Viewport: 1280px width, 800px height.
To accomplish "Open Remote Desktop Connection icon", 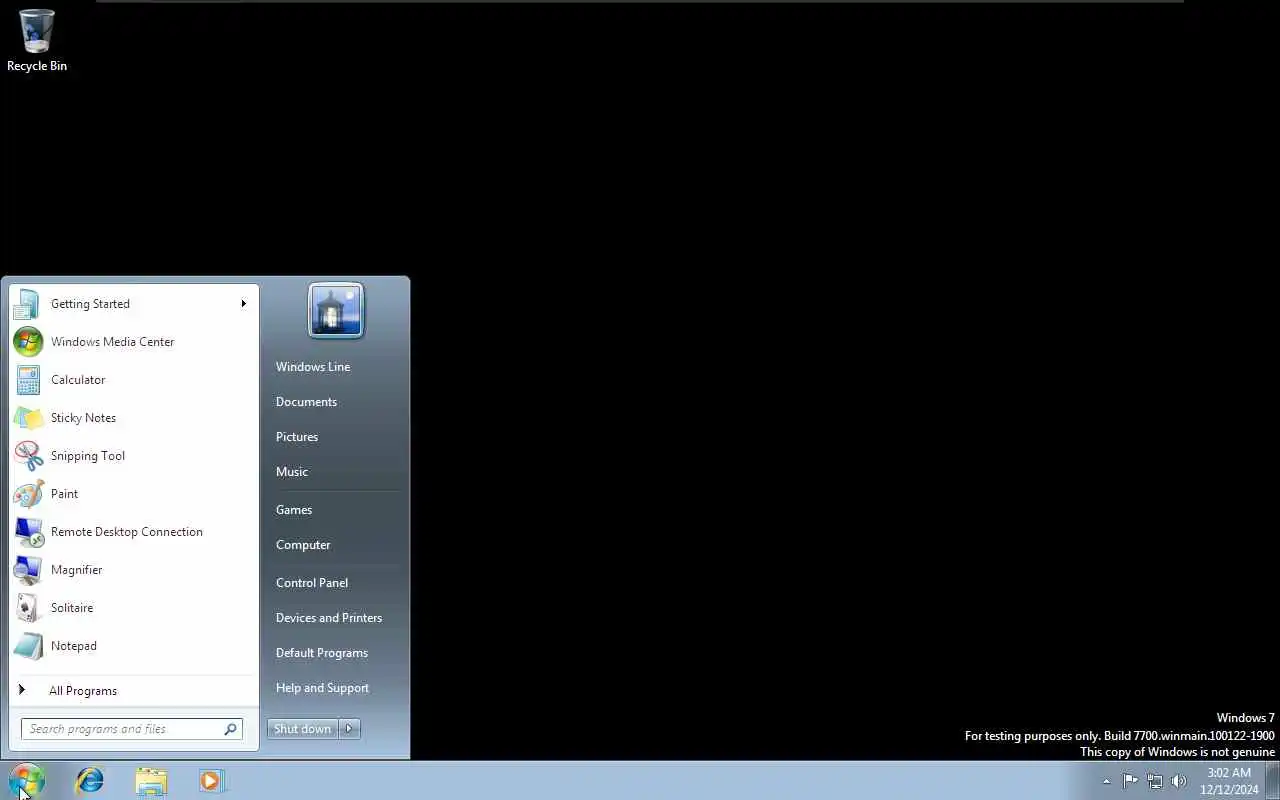I will (x=27, y=532).
